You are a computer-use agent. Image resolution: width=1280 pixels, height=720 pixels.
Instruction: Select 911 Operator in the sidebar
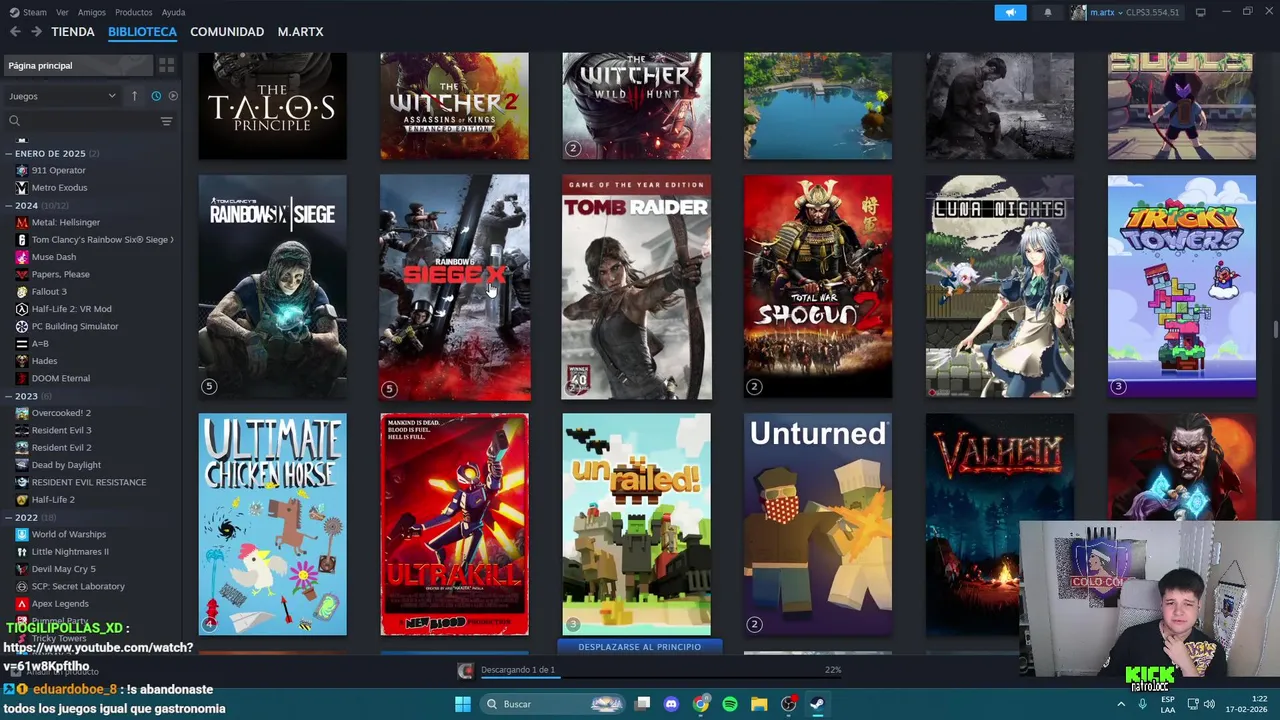(x=58, y=170)
